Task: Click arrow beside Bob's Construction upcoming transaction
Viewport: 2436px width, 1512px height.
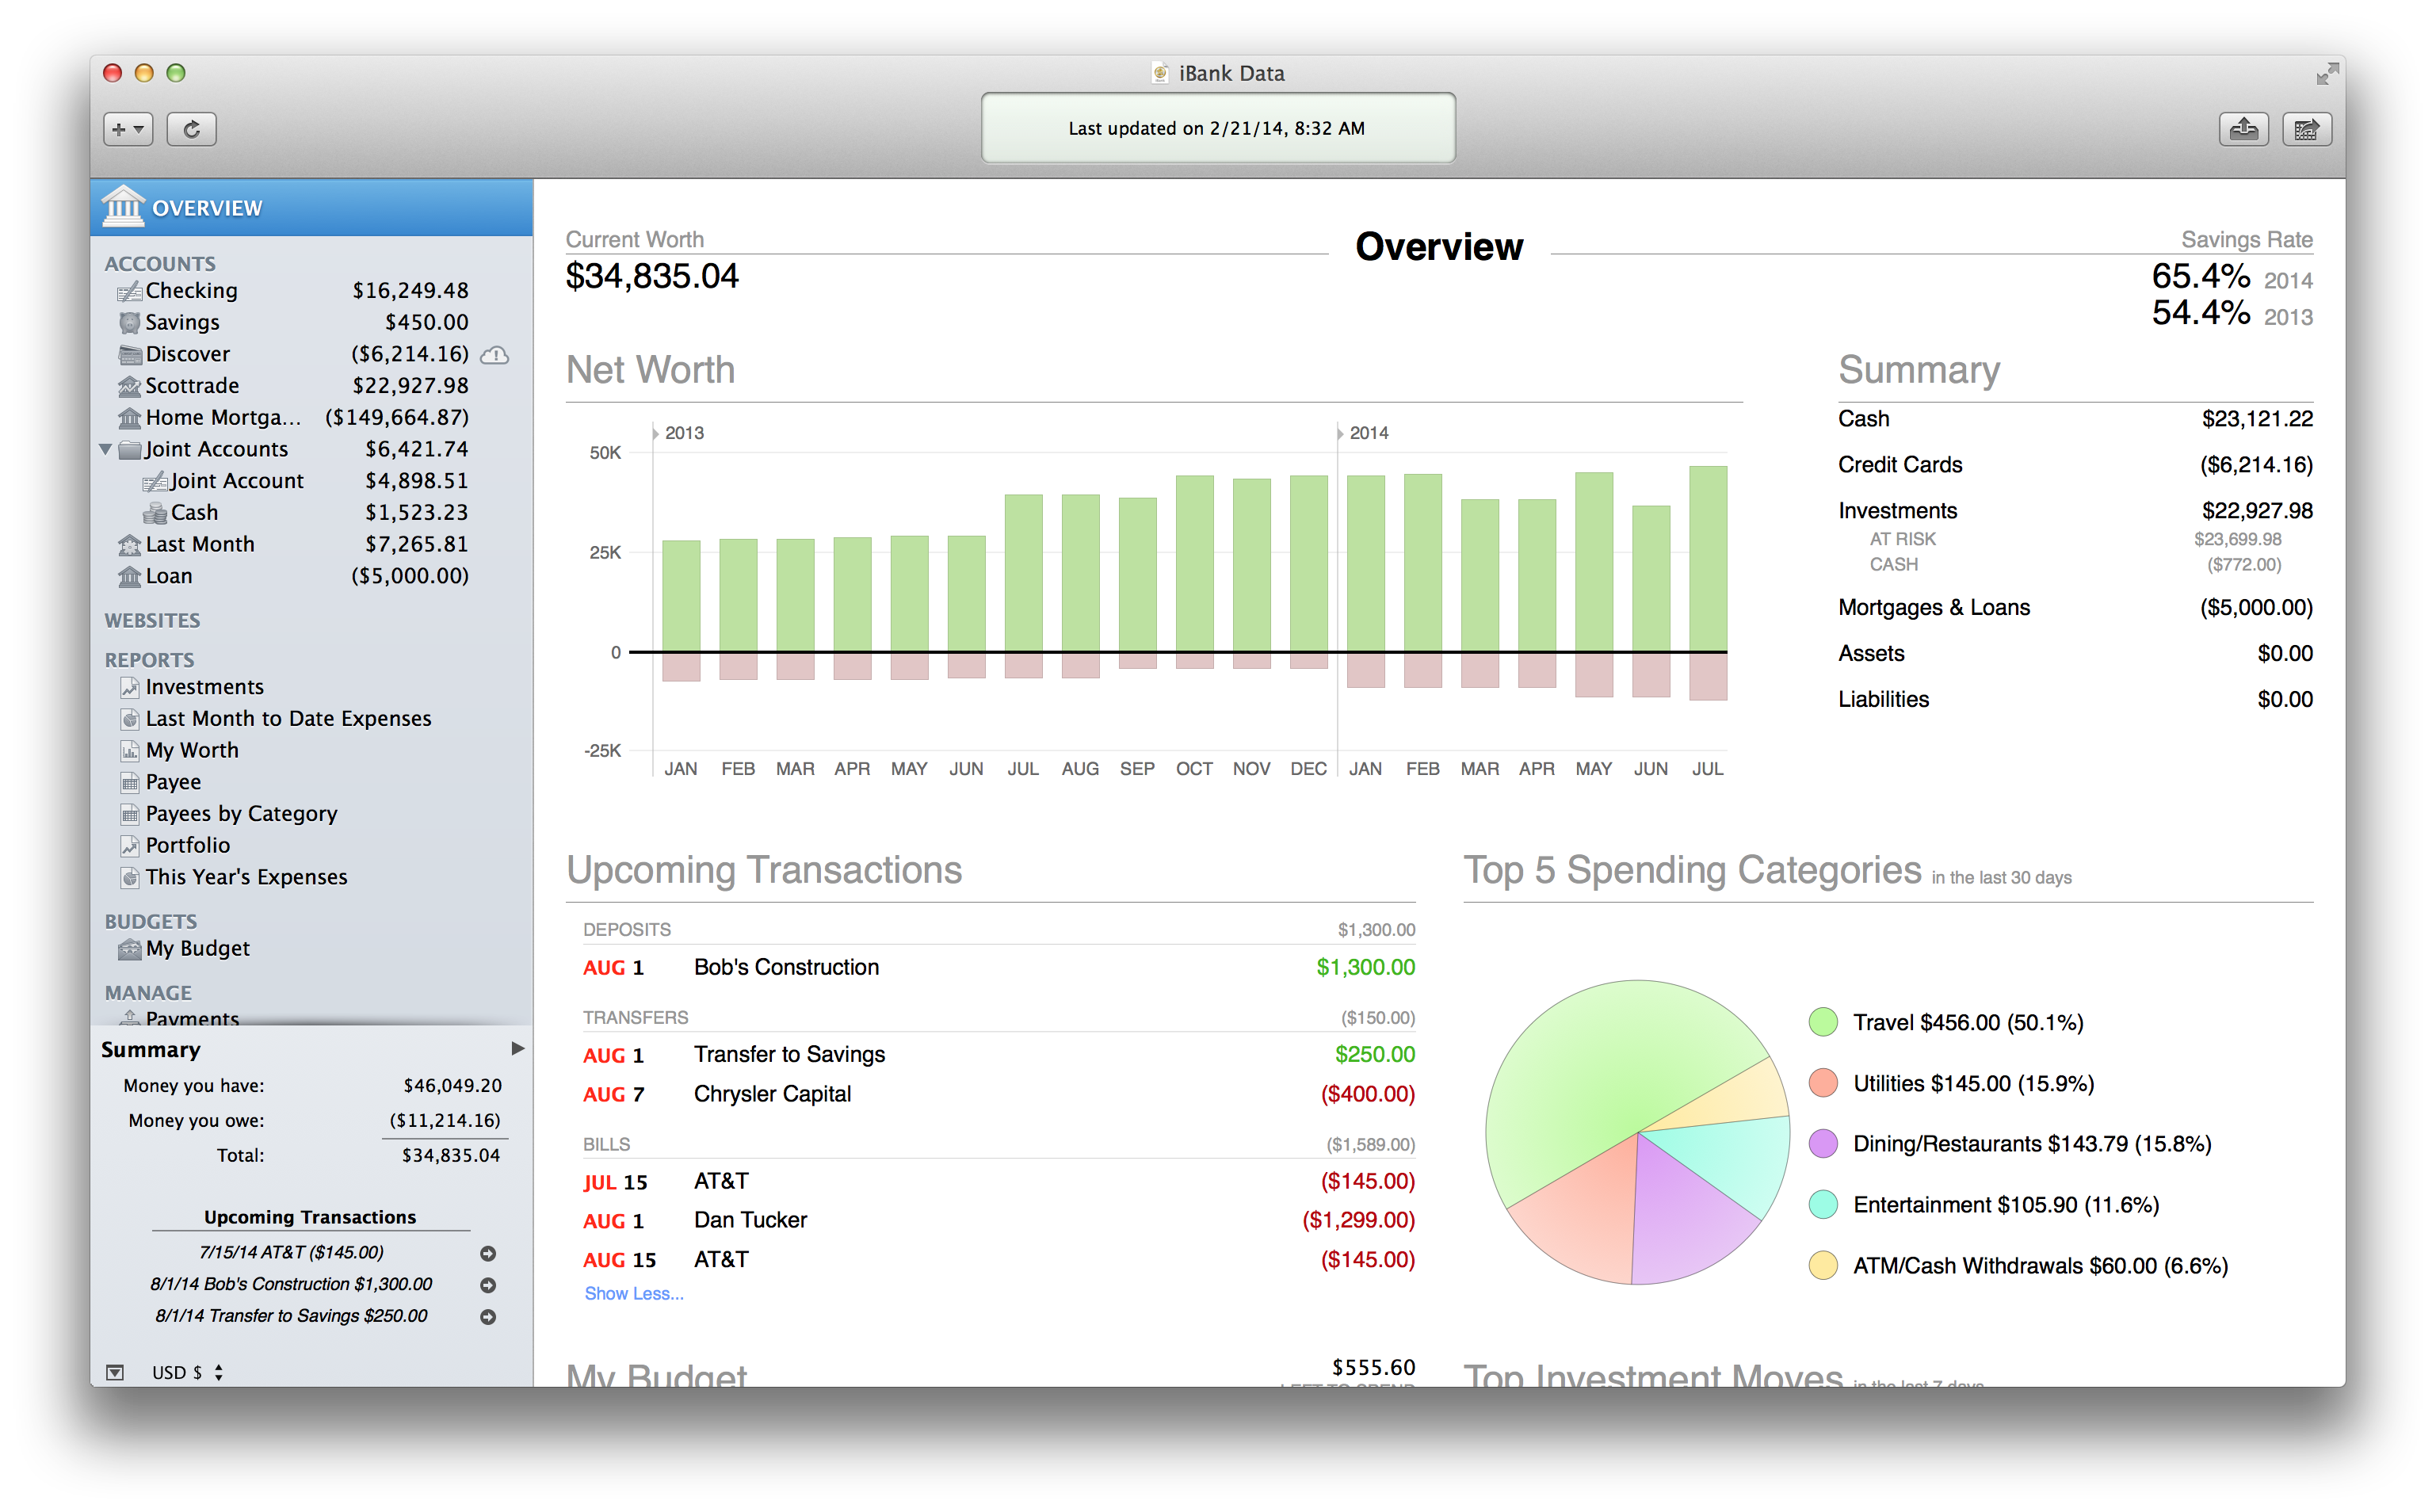Action: [488, 1285]
